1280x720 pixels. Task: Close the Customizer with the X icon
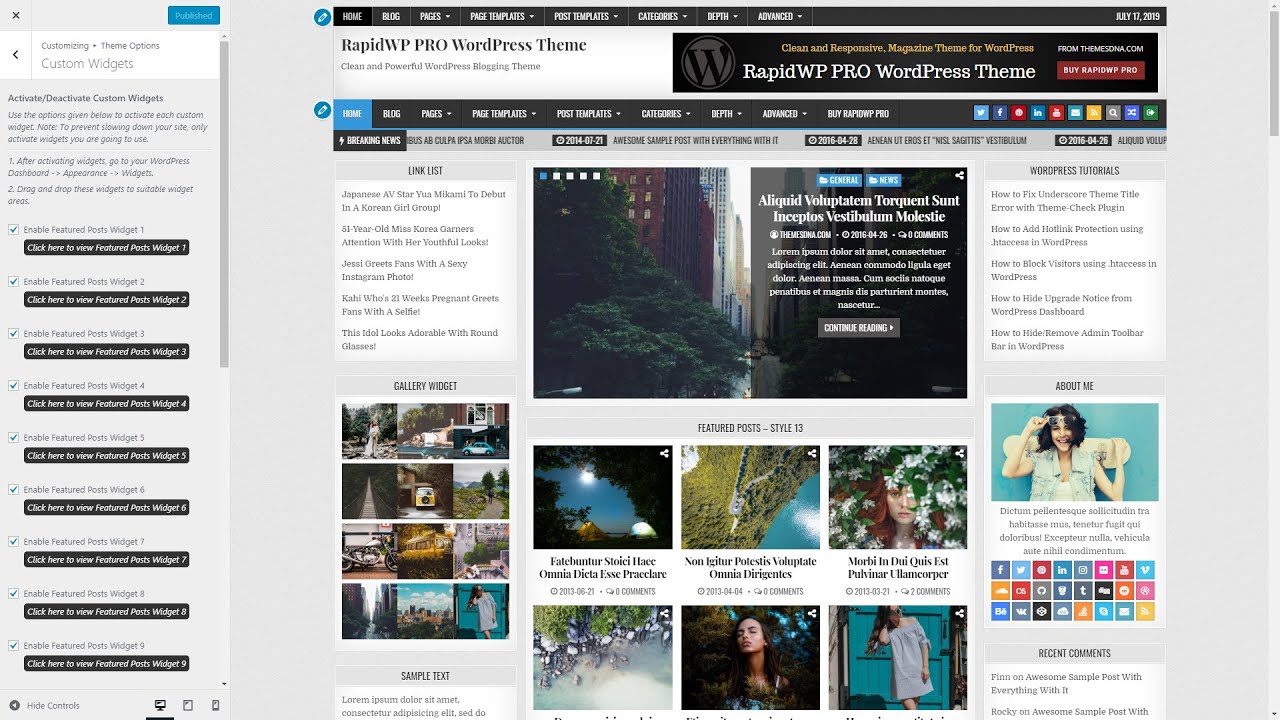[x=15, y=15]
